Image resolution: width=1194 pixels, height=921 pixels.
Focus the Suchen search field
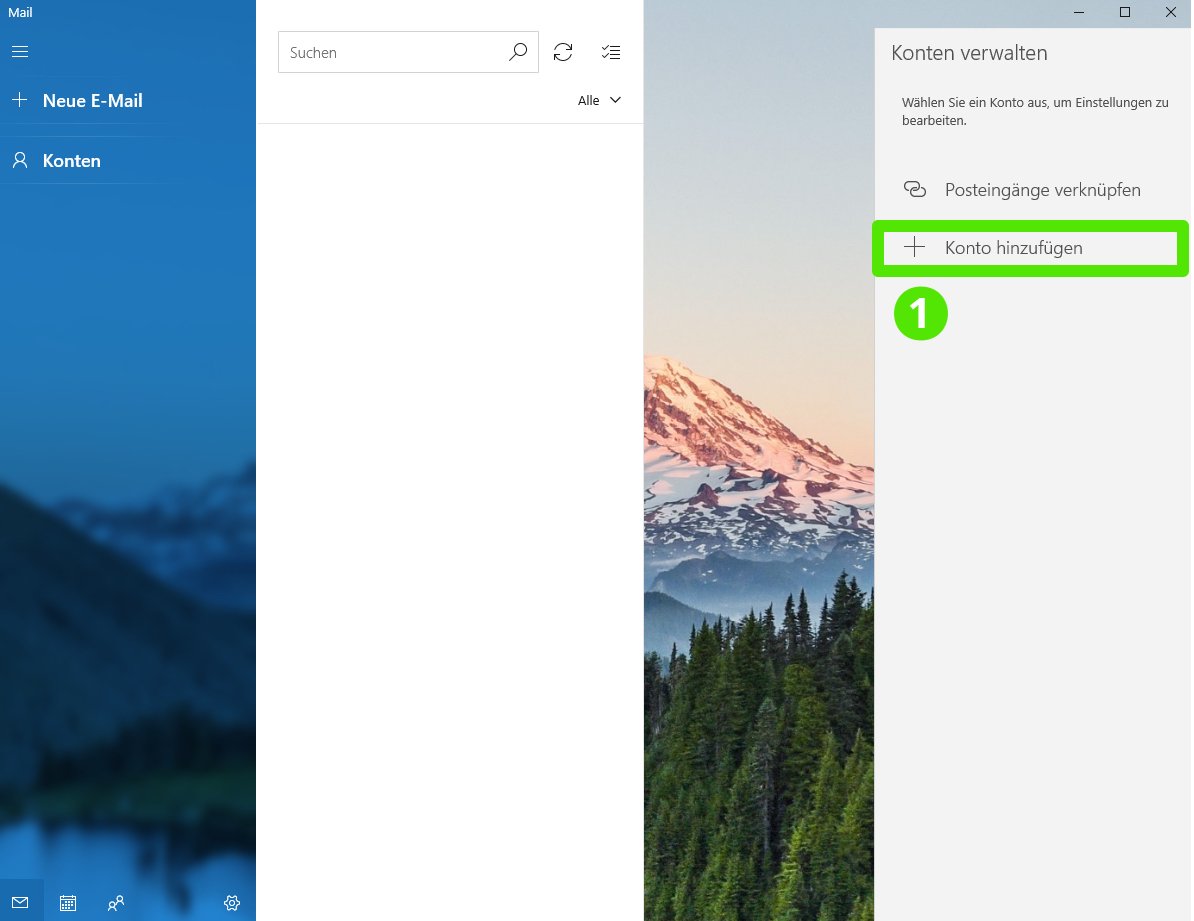408,52
